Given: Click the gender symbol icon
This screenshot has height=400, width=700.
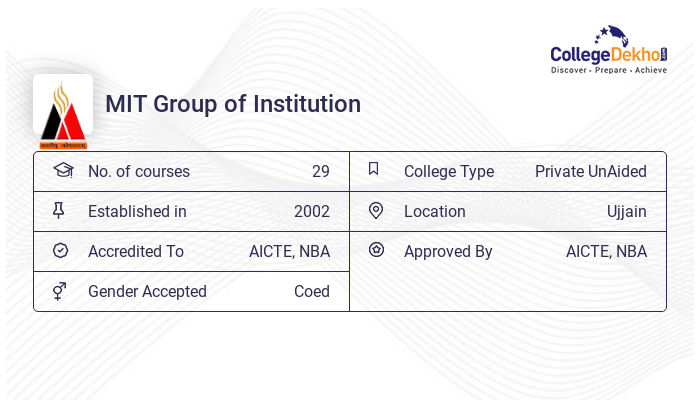Looking at the screenshot, I should pos(60,291).
